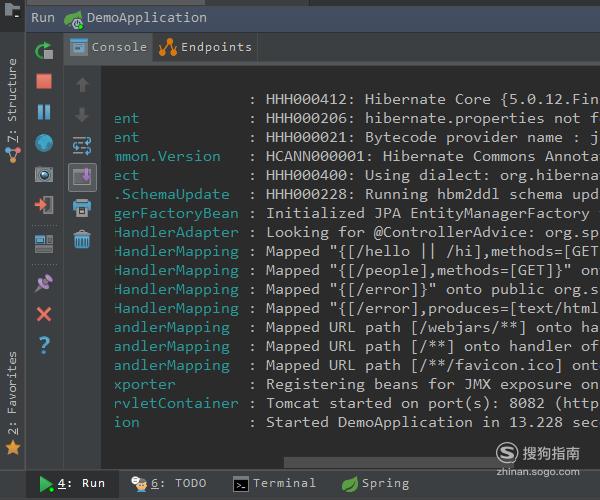Screen dimensions: 600x500
Task: Click the HCANN000001 Hibernate Commons line
Action: pyautogui.click(x=357, y=156)
